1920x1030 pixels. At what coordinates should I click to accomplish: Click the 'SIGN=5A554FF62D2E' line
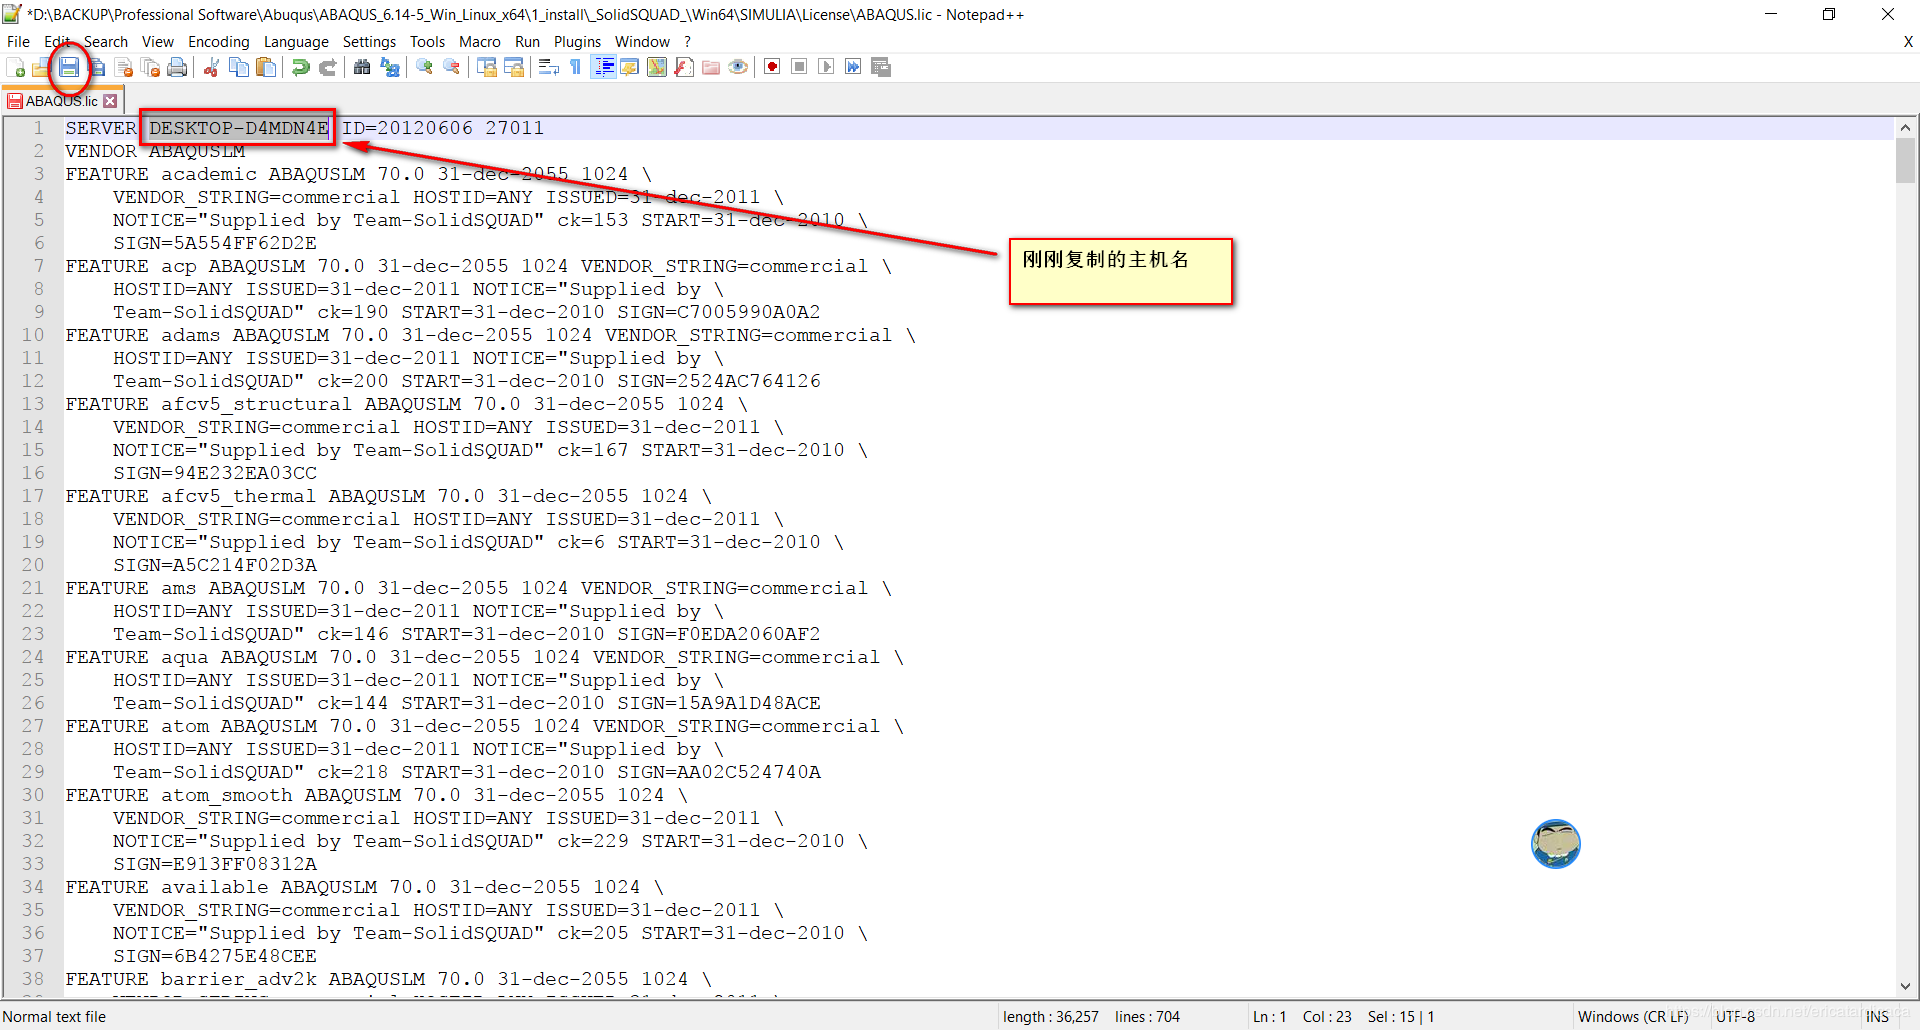click(x=214, y=243)
